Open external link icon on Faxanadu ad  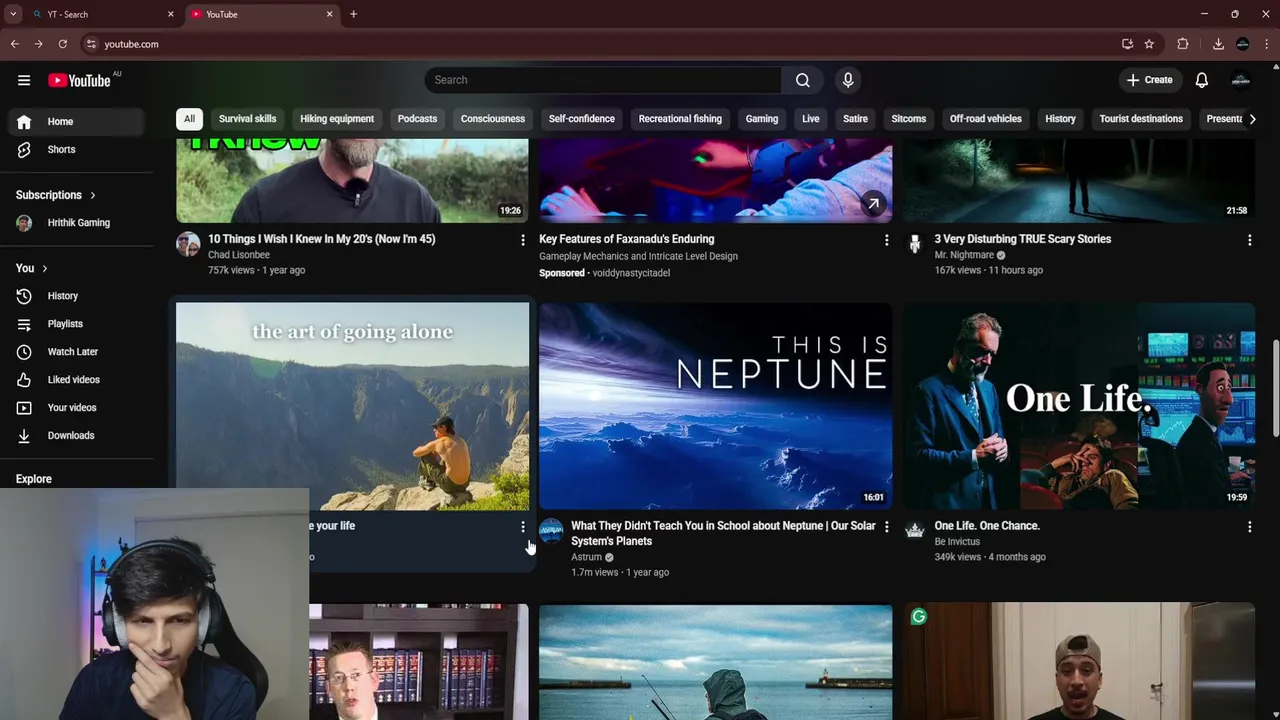[873, 203]
